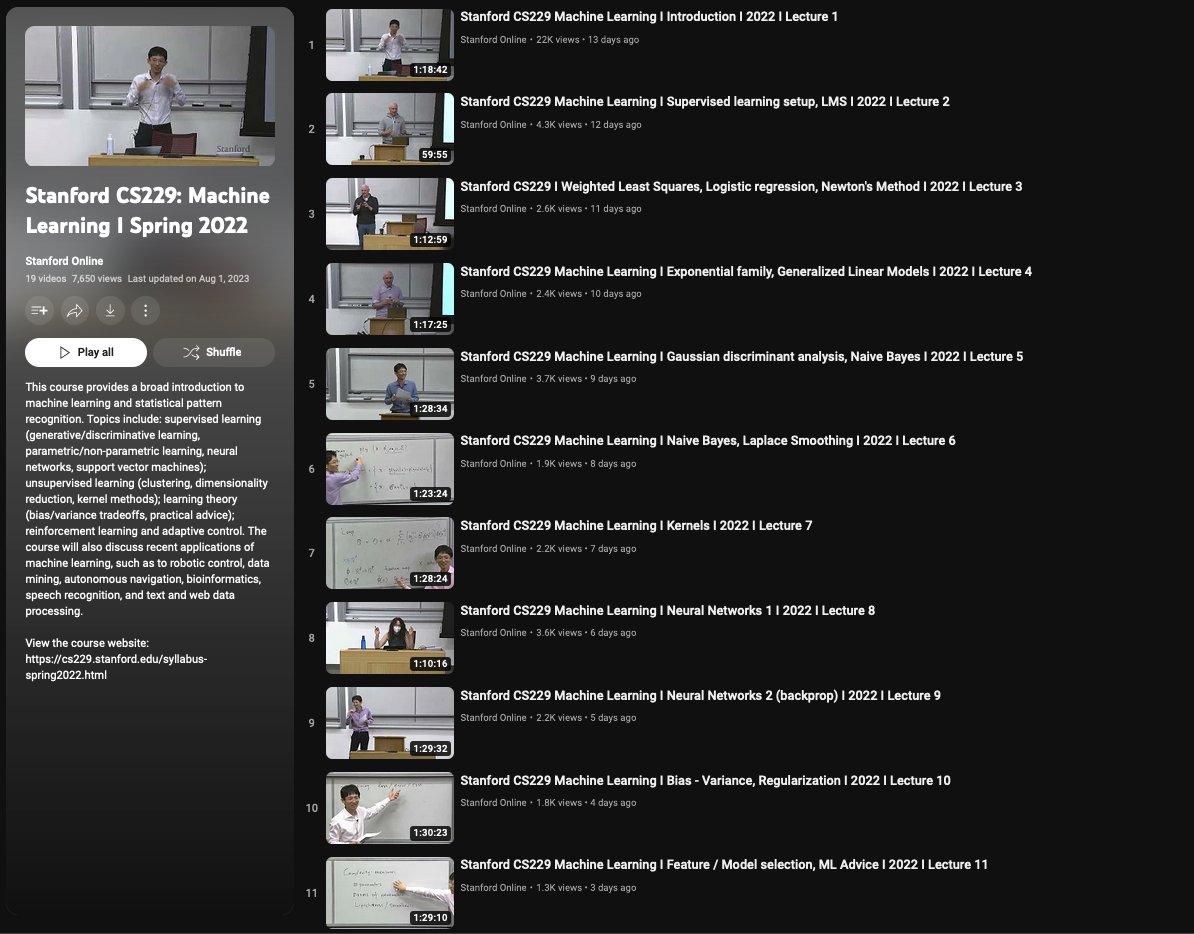Screen dimensions: 1194x934
Task: Open Lecture 2 thumbnail with 59:55 duration
Action: pyautogui.click(x=390, y=129)
